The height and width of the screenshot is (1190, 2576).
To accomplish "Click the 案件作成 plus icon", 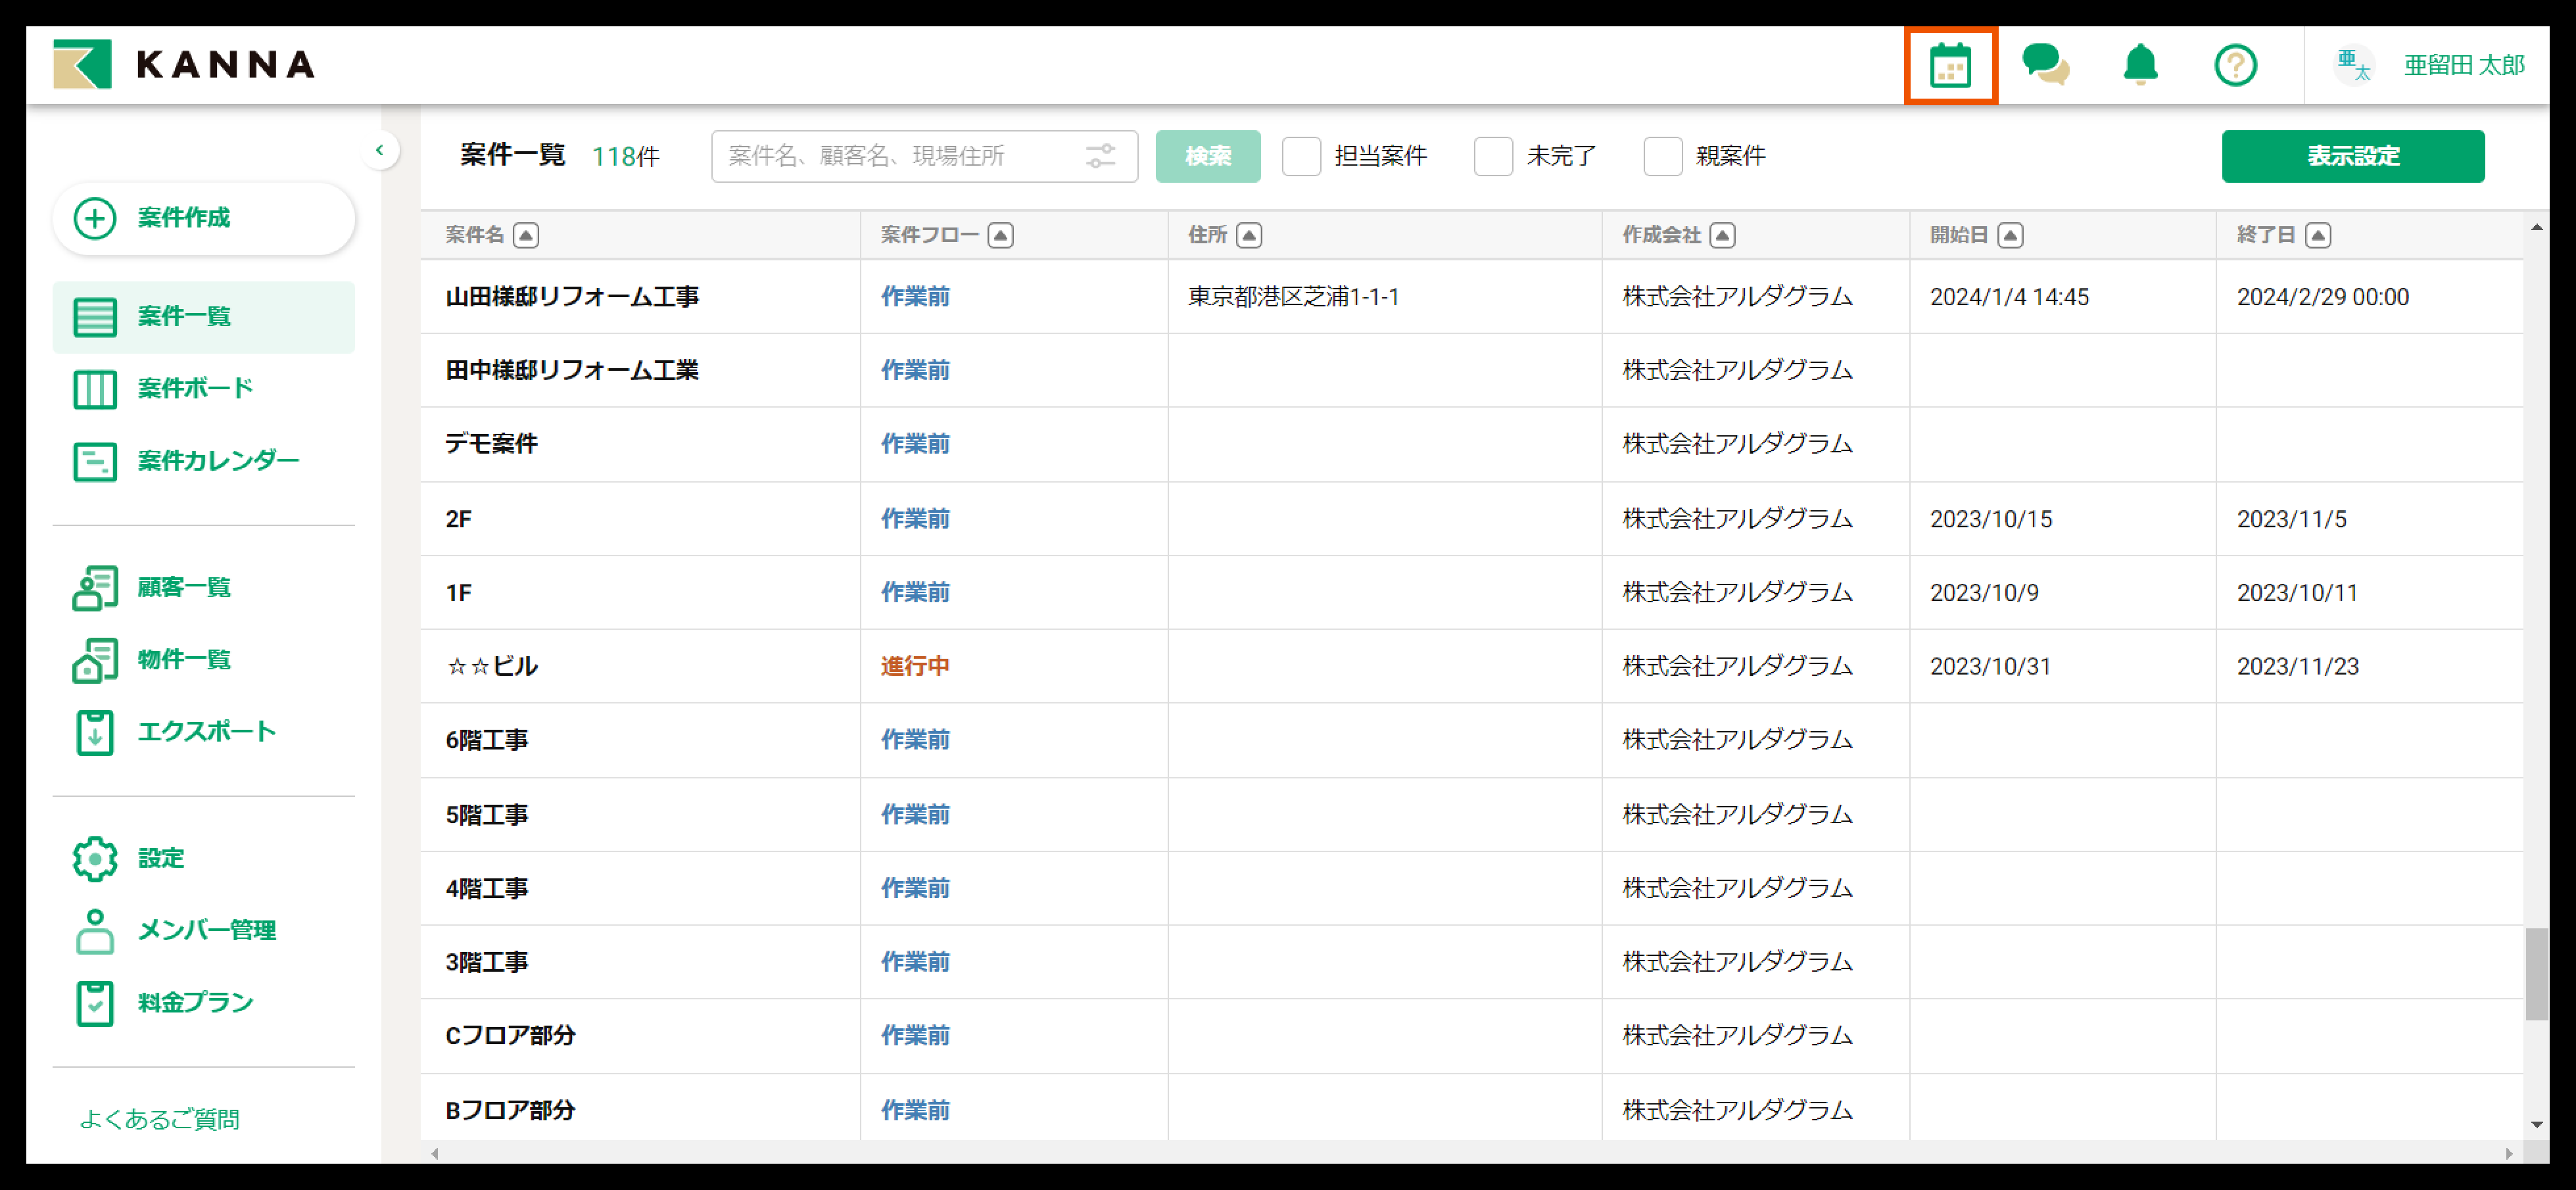I will pos(95,218).
